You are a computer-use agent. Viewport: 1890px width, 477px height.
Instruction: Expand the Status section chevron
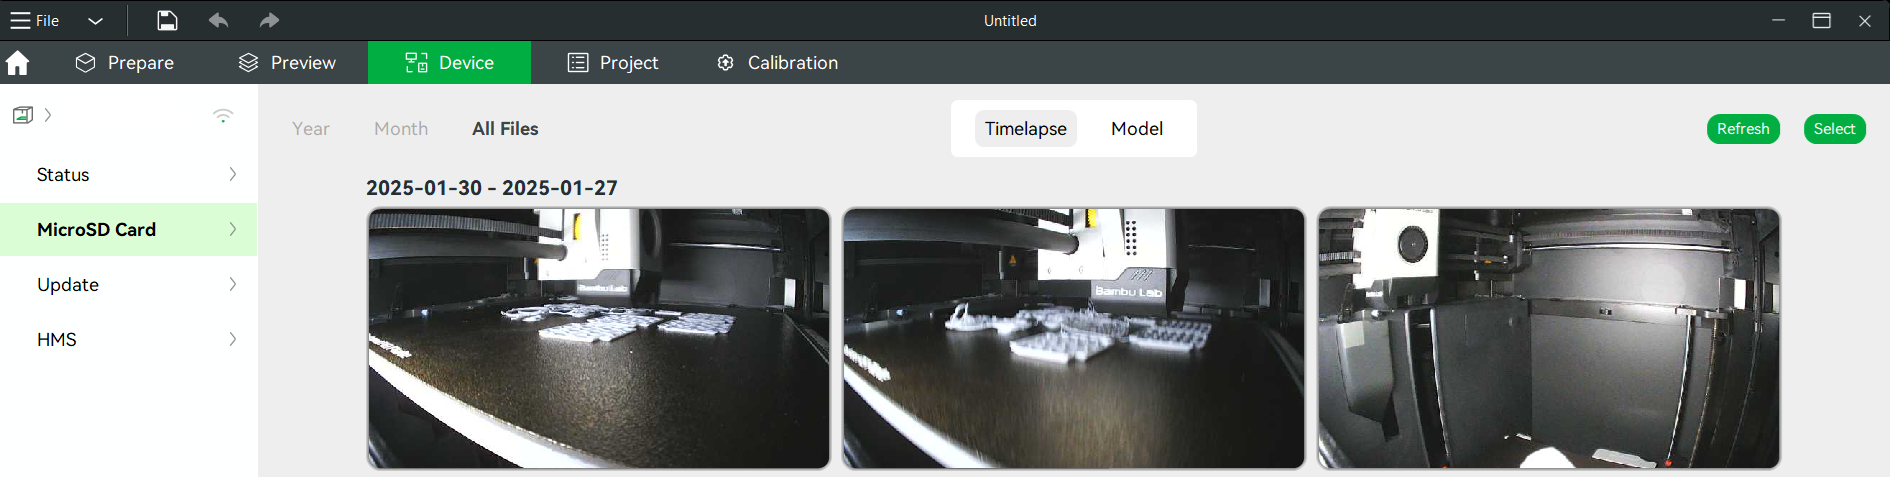[x=233, y=174]
